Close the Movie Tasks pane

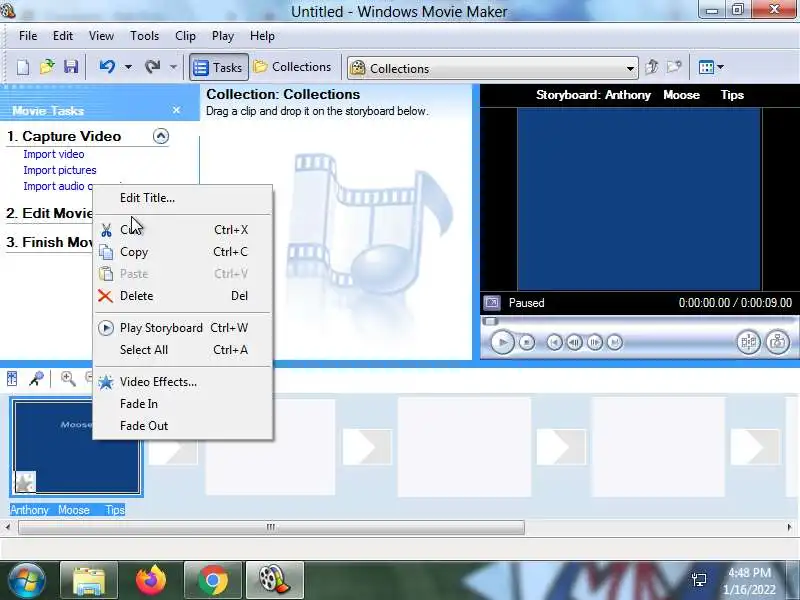[176, 110]
